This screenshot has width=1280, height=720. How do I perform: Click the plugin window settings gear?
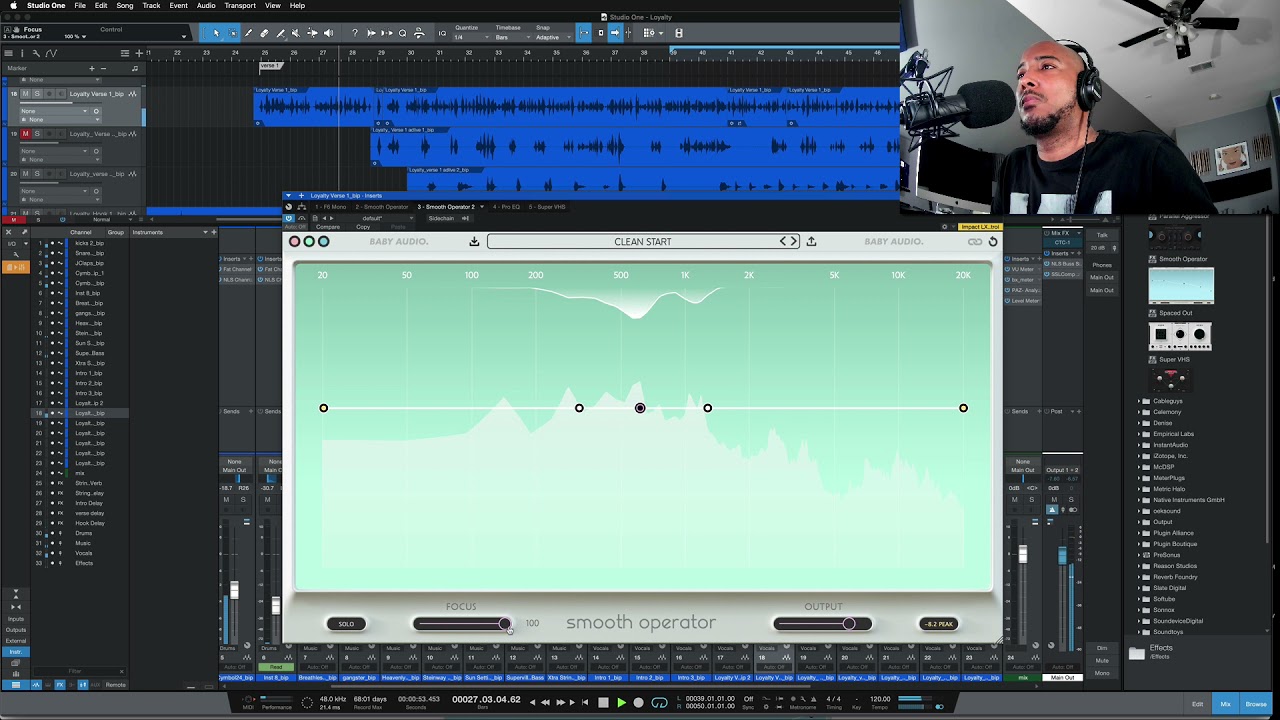tap(945, 227)
